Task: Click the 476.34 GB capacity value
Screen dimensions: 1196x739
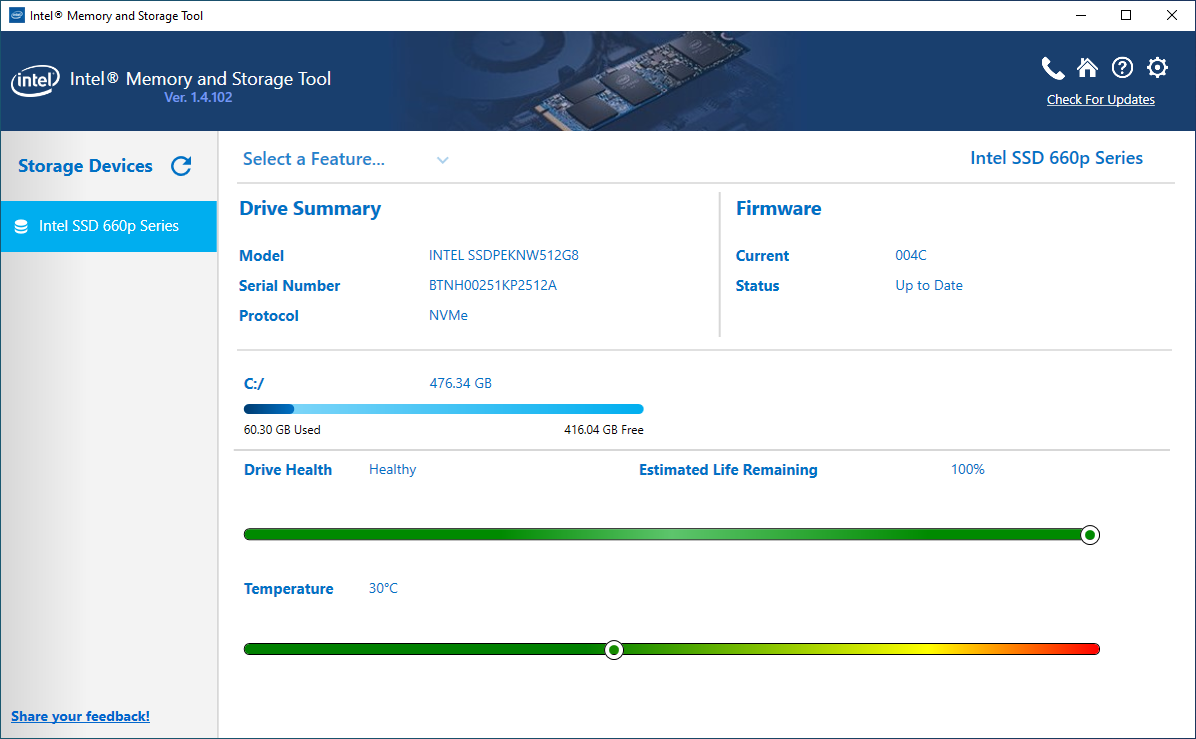Action: pos(460,383)
